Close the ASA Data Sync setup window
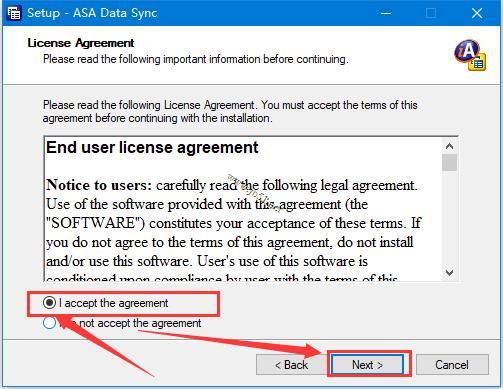The image size is (503, 389). [477, 13]
